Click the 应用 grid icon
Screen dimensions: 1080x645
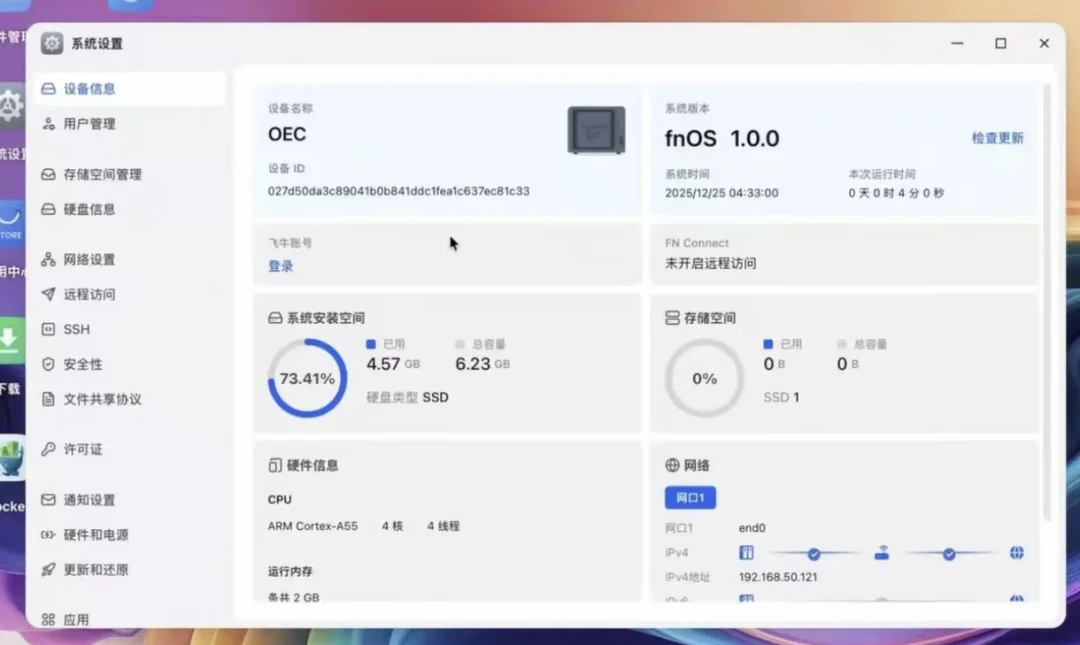pyautogui.click(x=48, y=620)
